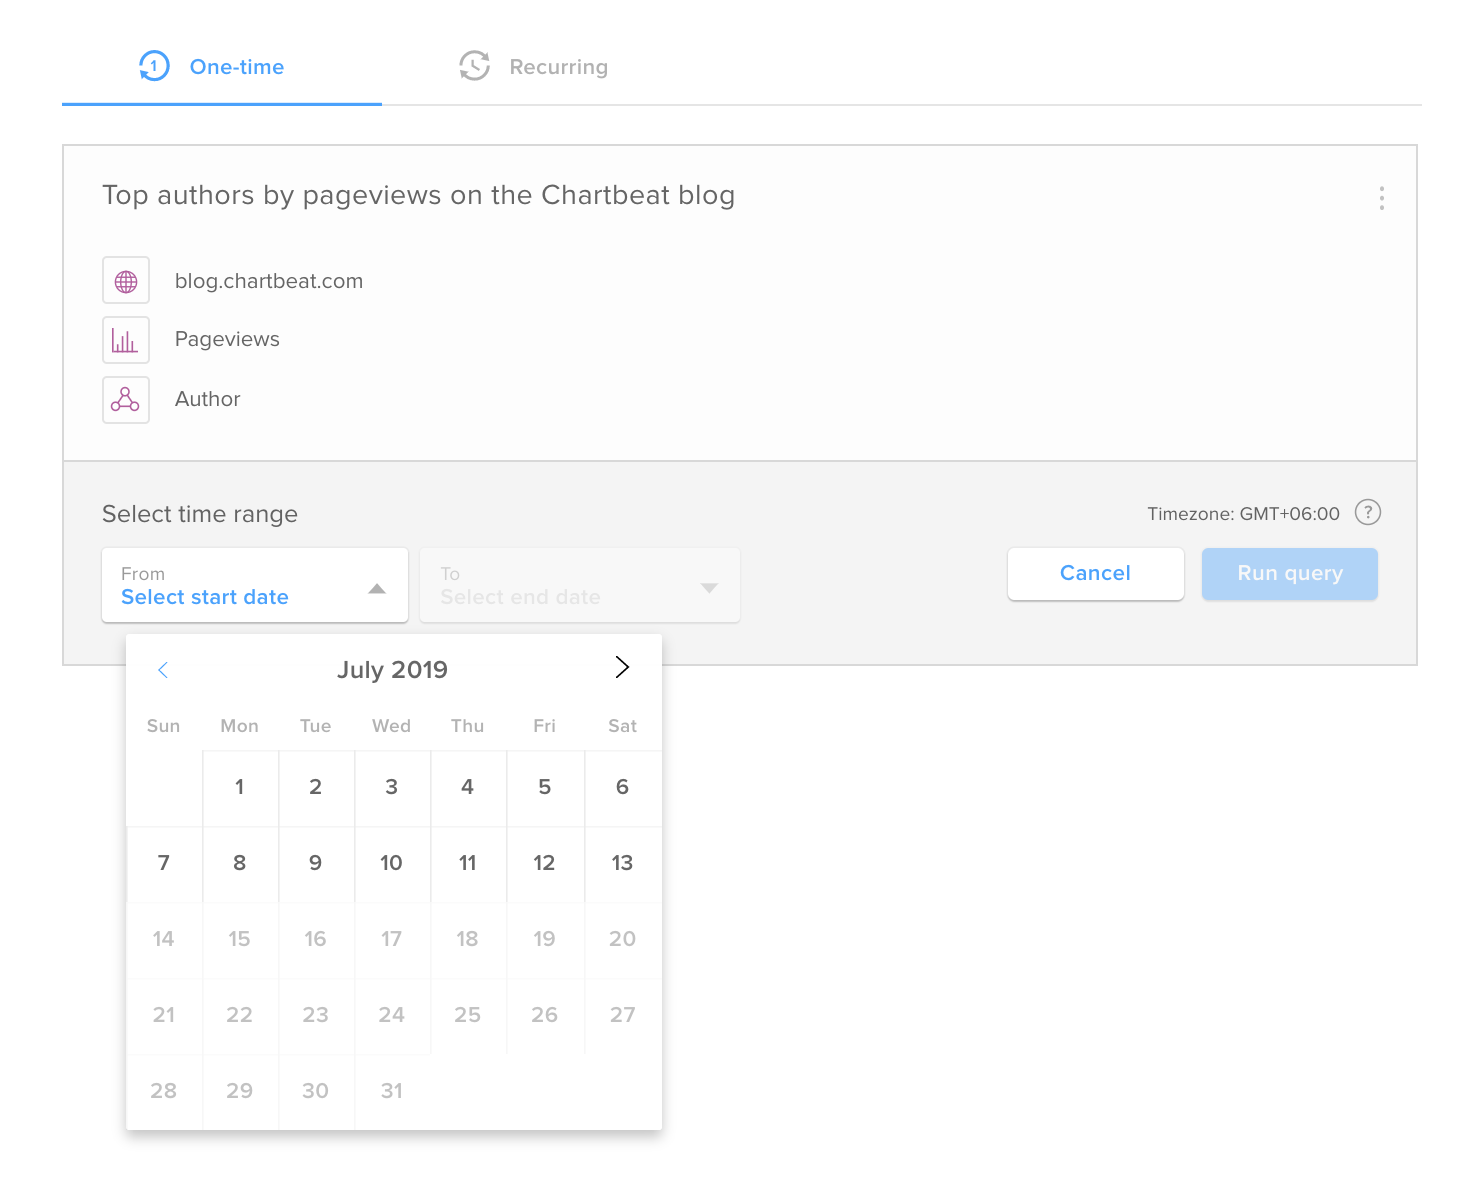Select July 10 in the calendar
This screenshot has width=1480, height=1178.
pos(392,864)
